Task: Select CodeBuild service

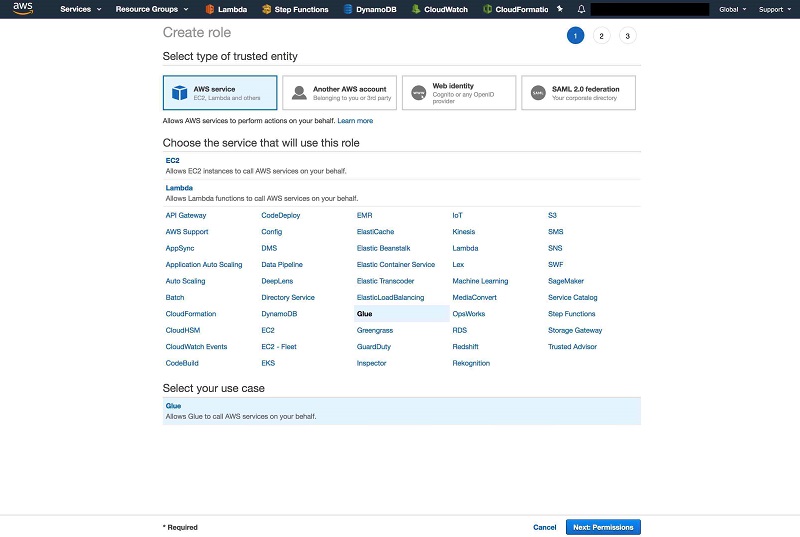Action: coord(182,363)
